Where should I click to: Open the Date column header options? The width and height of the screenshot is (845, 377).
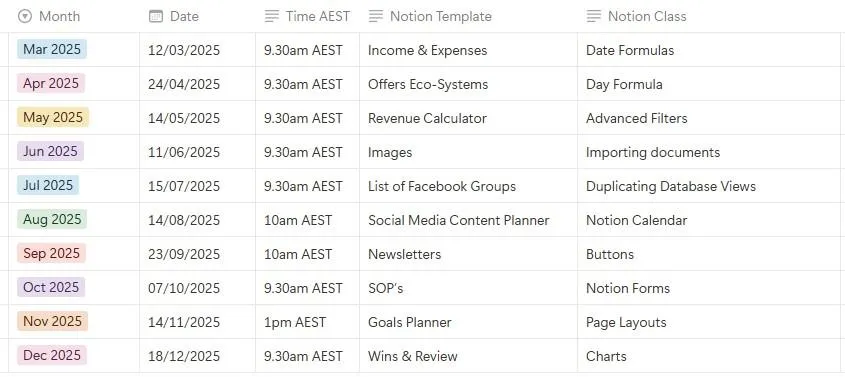tap(197, 16)
